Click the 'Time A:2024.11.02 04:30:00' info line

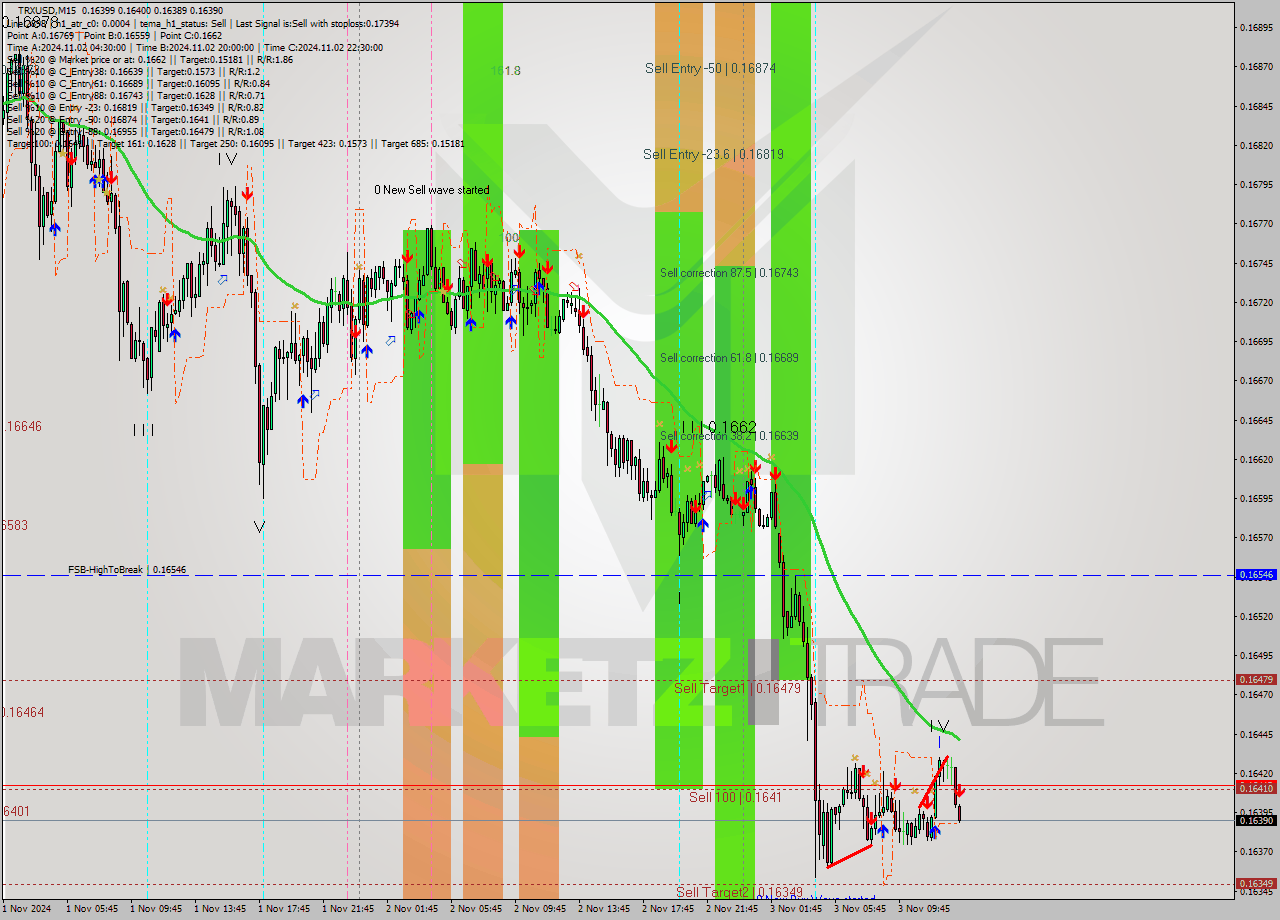pos(66,47)
